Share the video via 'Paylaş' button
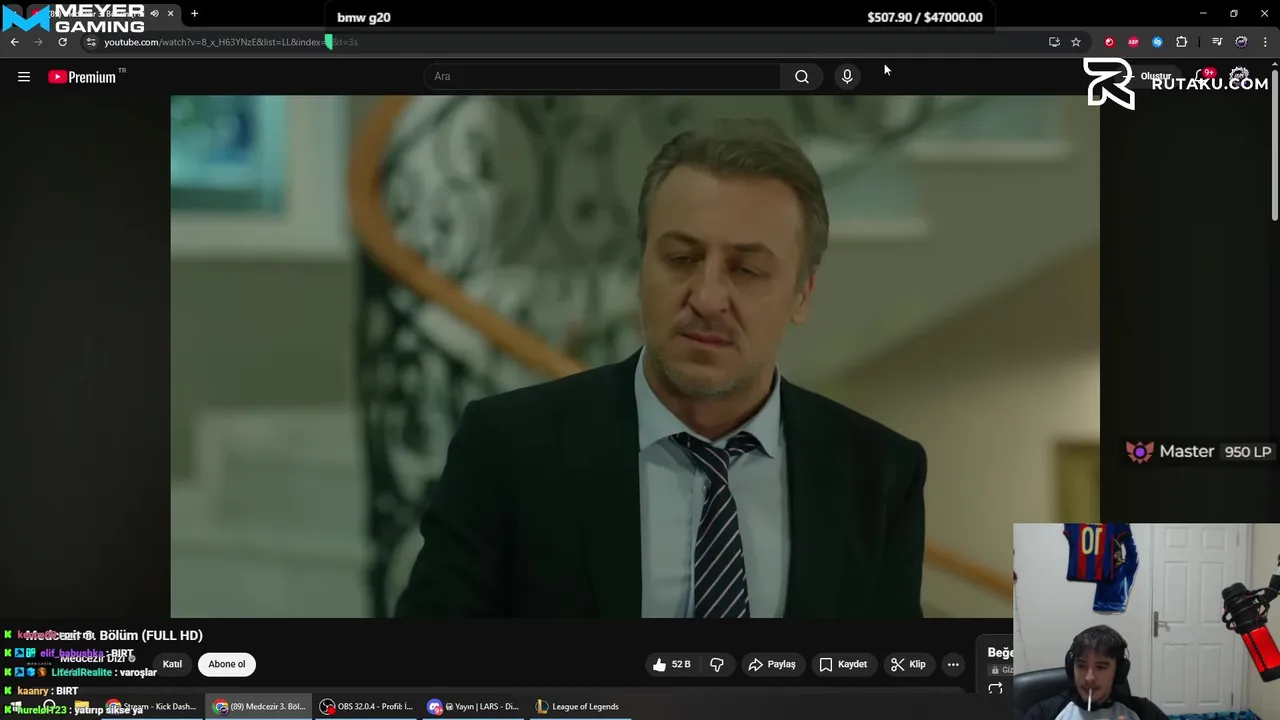This screenshot has width=1280, height=720. pos(772,664)
